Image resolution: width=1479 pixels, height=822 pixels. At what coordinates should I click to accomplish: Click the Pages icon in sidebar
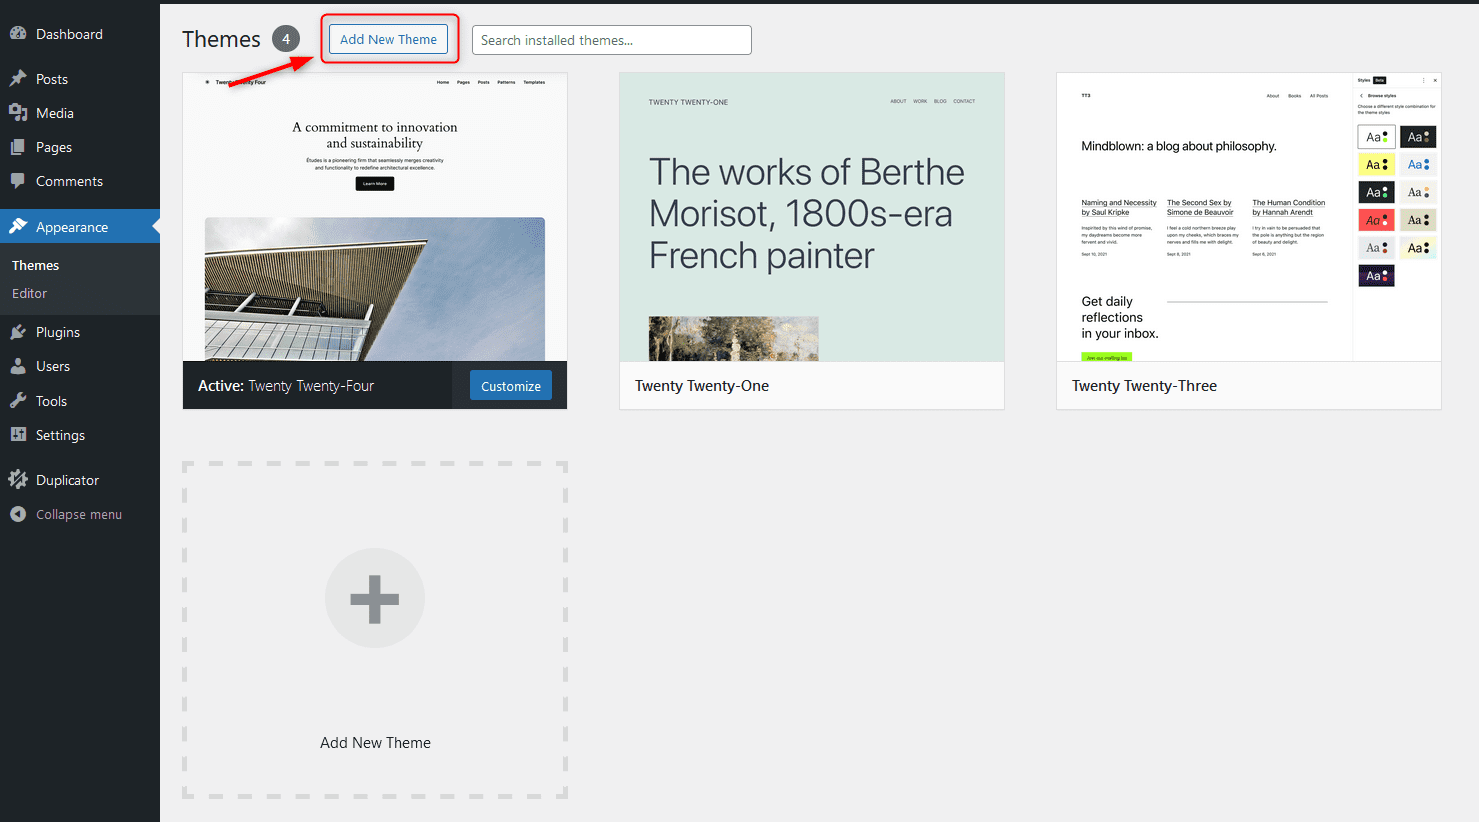[x=18, y=147]
